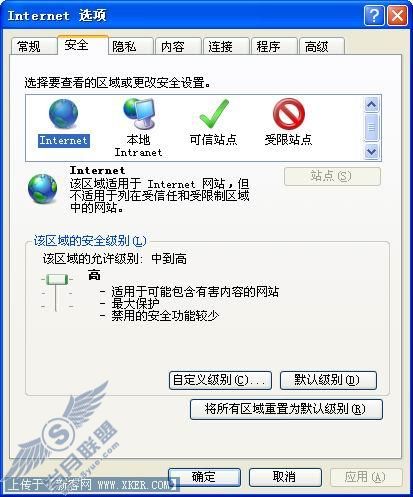
Task: Select the 本地 Intranet zone icon
Action: [x=139, y=113]
